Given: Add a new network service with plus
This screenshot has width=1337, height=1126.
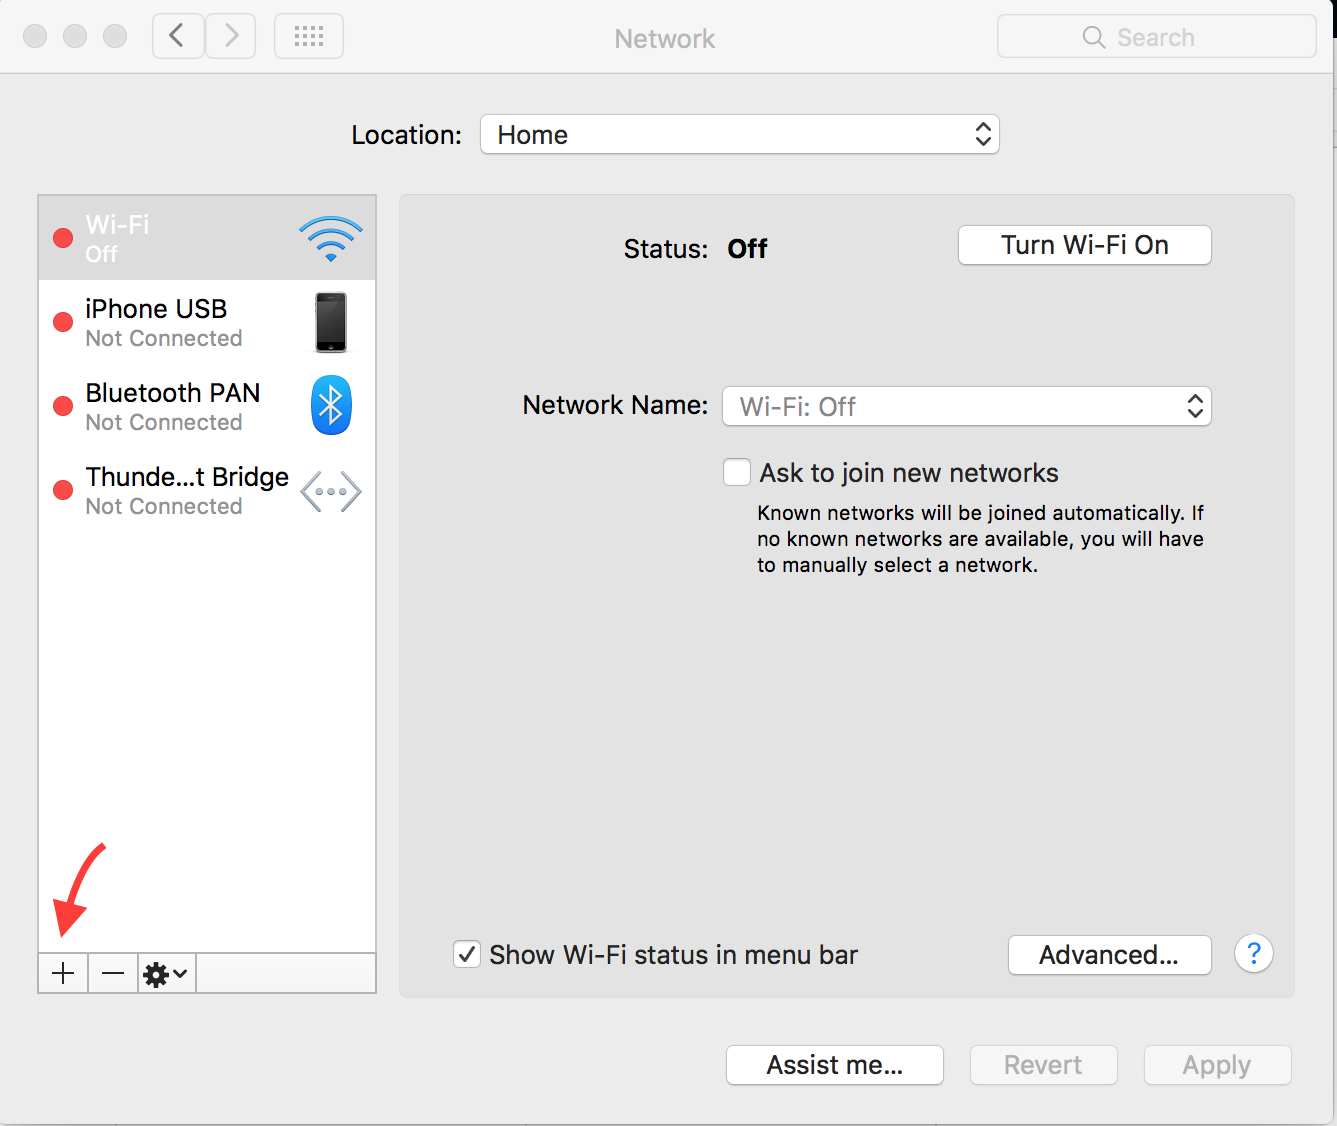Looking at the screenshot, I should tap(63, 973).
